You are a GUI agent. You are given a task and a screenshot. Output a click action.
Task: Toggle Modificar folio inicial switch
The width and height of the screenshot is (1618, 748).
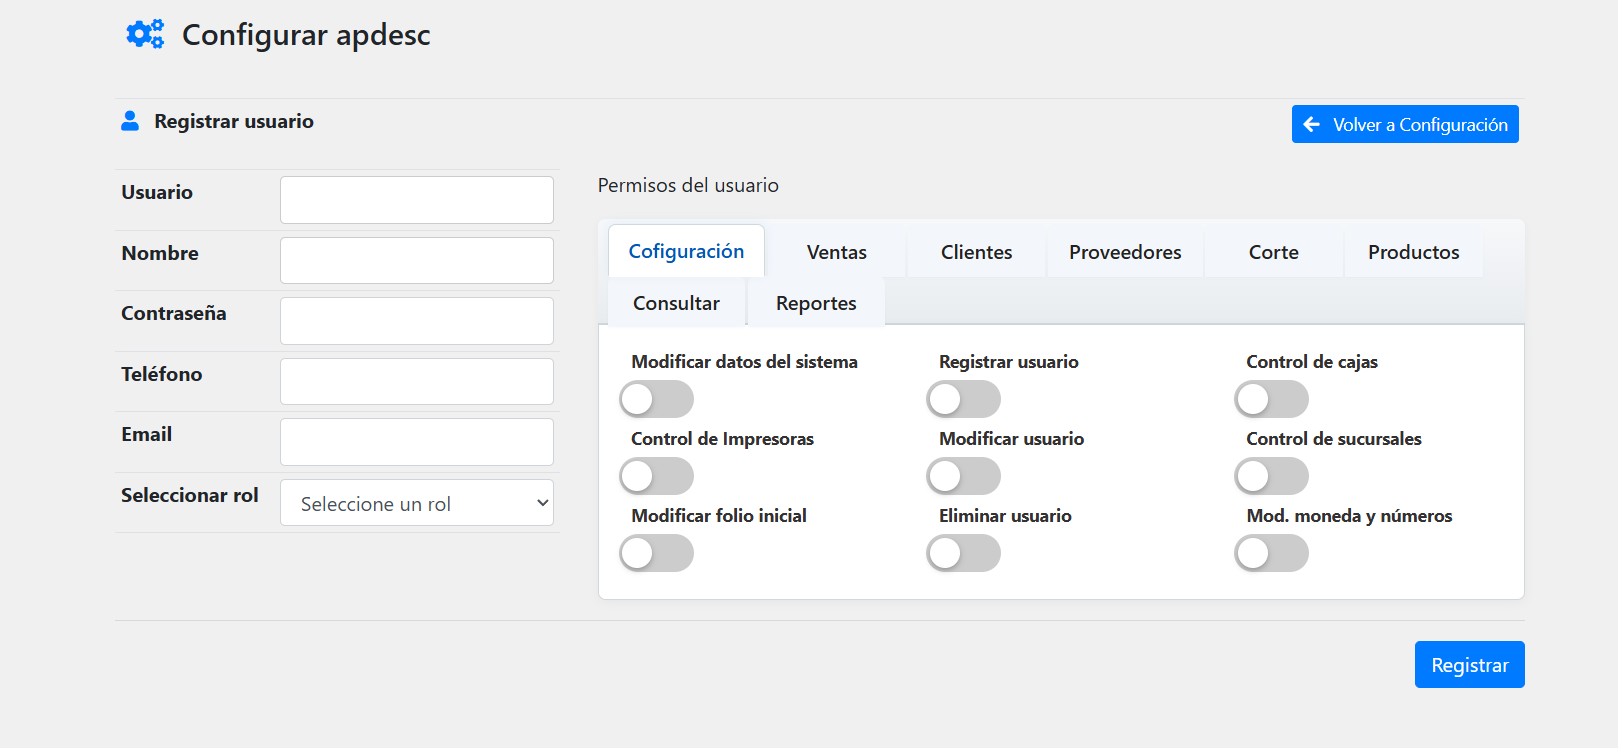point(656,553)
